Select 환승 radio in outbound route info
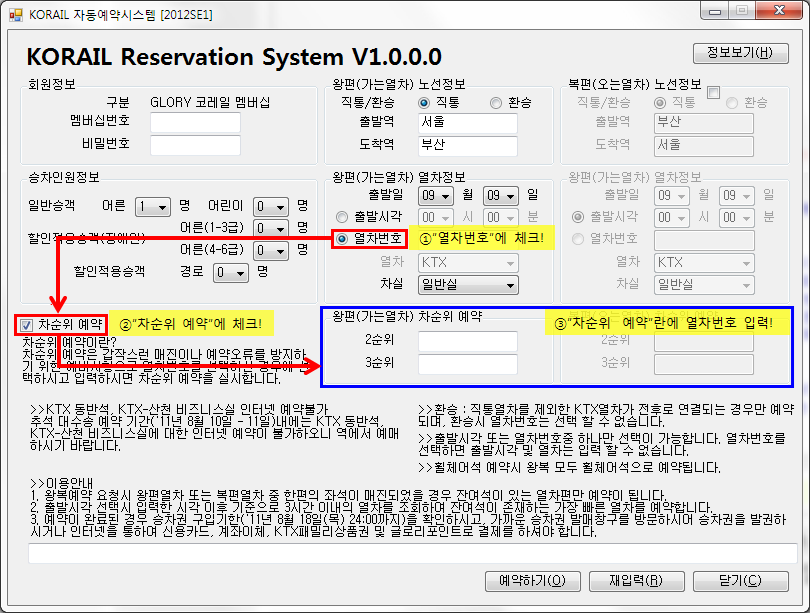This screenshot has width=810, height=613. click(x=496, y=103)
